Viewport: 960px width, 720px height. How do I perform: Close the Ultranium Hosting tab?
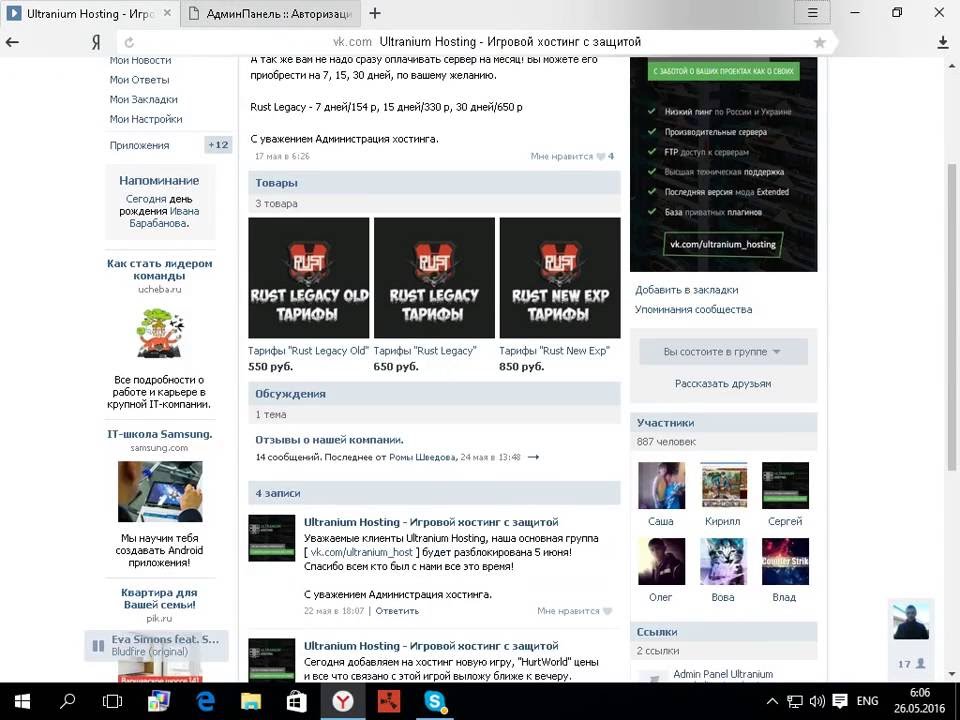click(167, 13)
